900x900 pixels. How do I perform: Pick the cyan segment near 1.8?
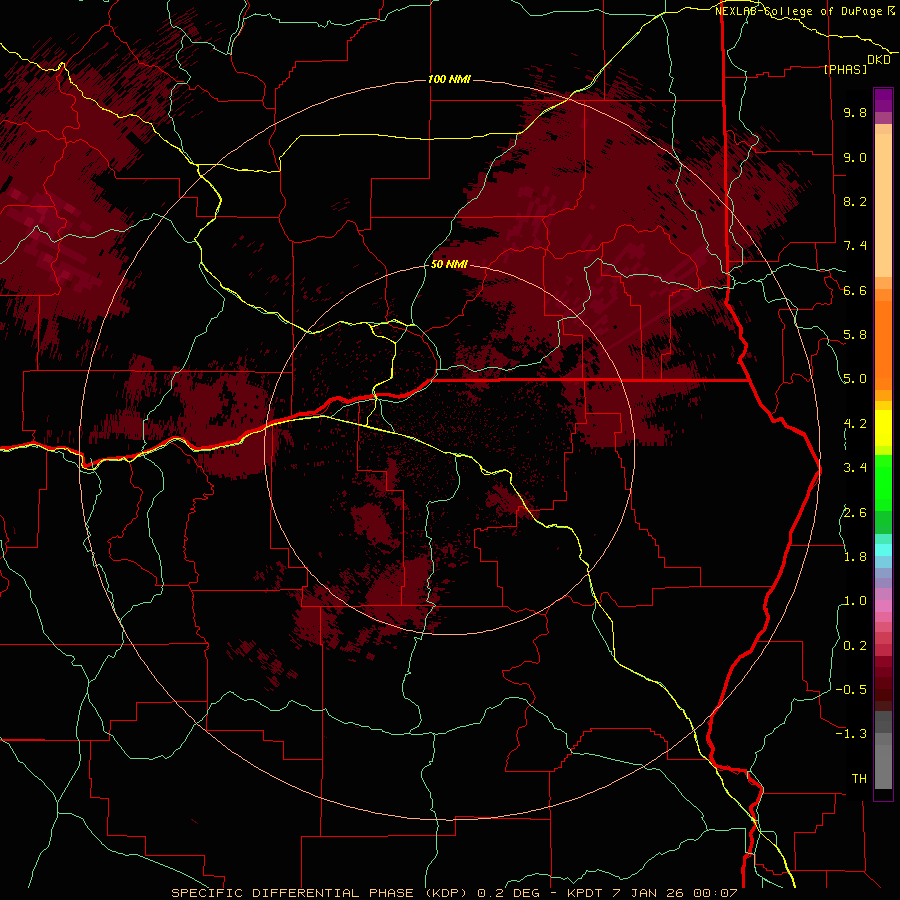[x=883, y=550]
